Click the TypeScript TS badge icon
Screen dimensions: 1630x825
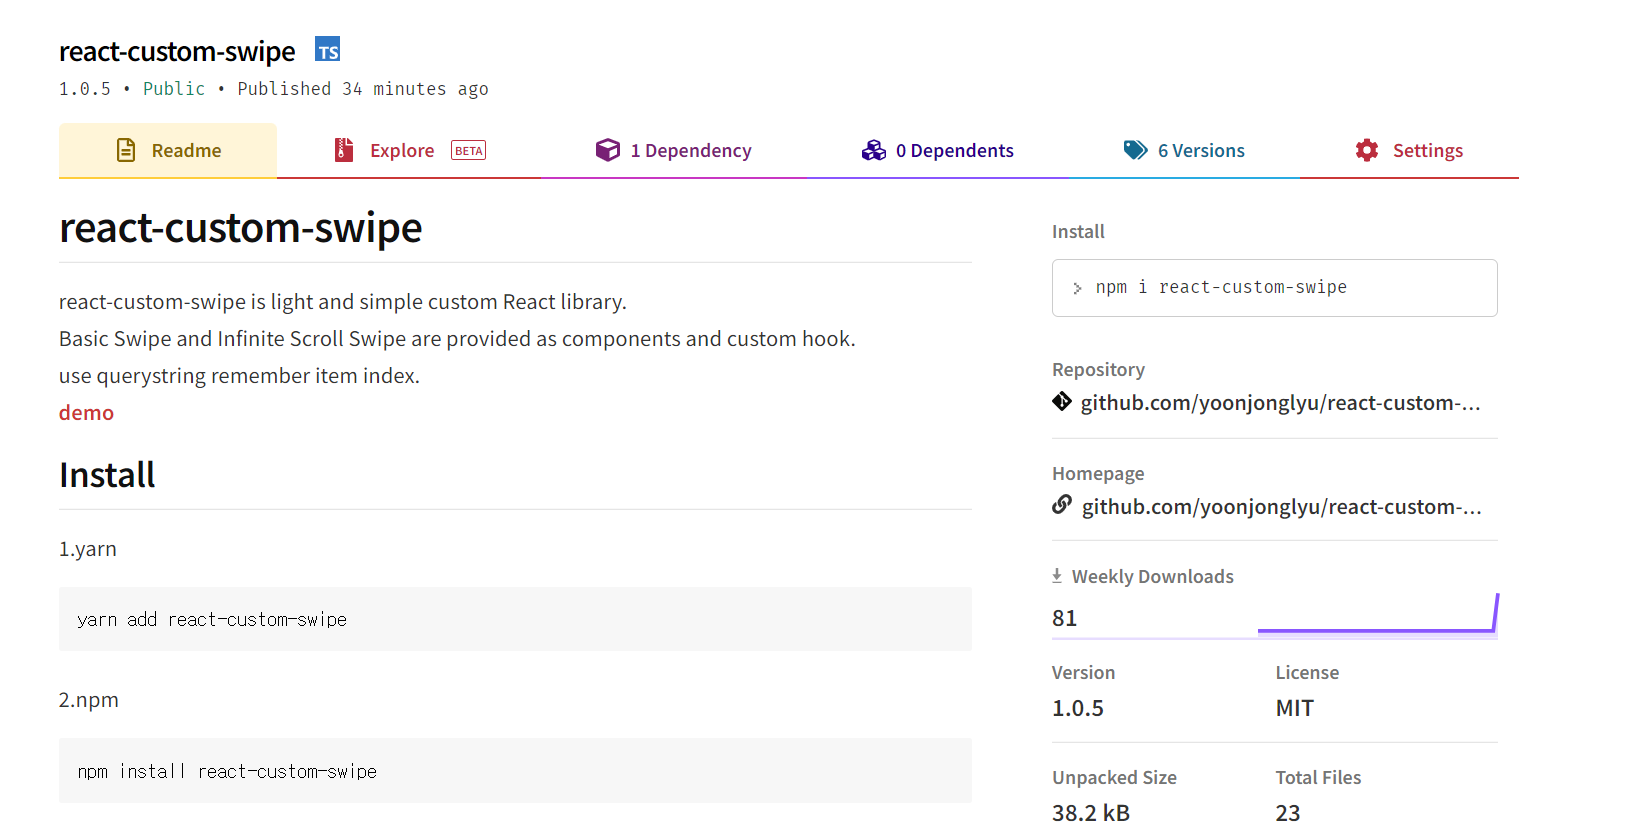coord(328,49)
